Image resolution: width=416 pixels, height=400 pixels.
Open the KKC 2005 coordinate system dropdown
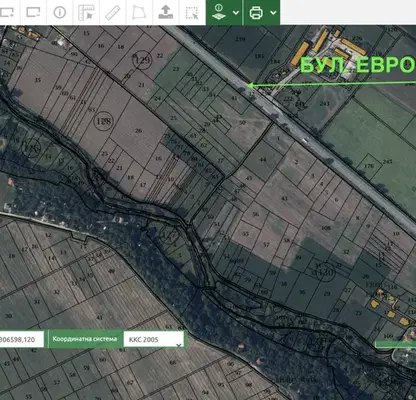click(154, 339)
